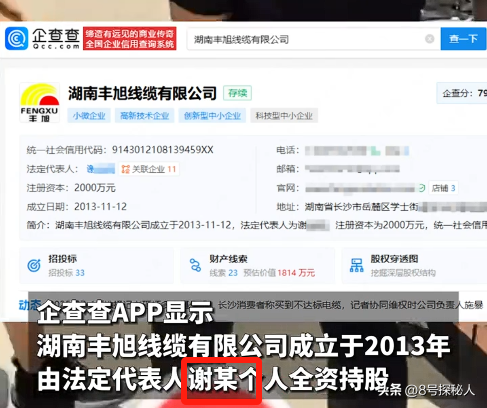Click the Qcc.com 企查查 logo

[x=42, y=39]
